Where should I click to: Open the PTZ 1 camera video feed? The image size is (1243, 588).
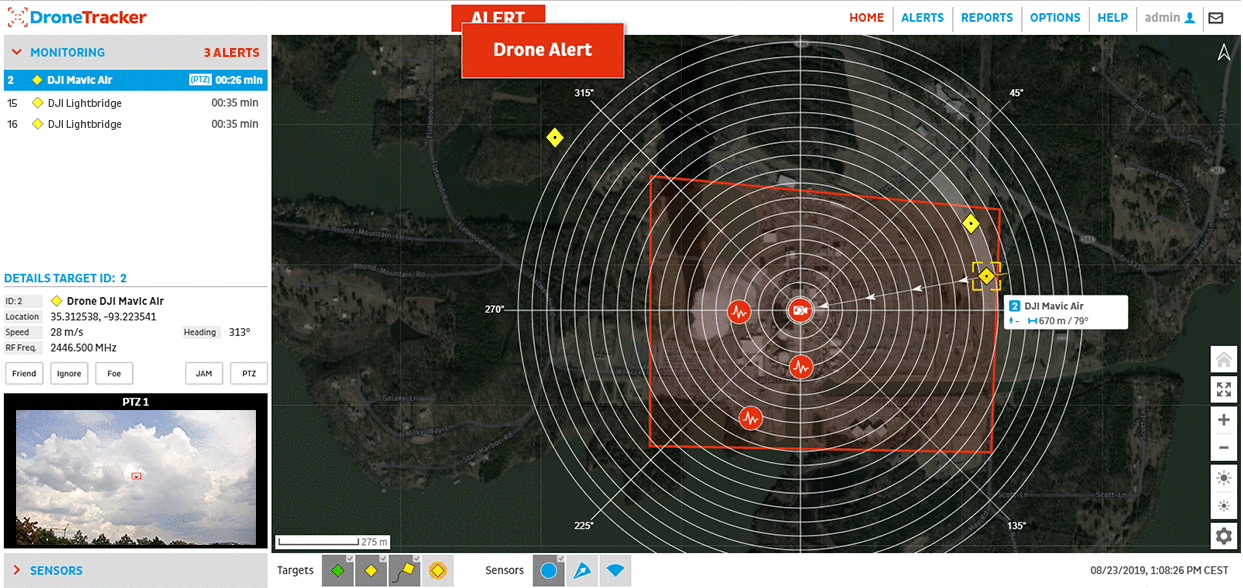136,478
